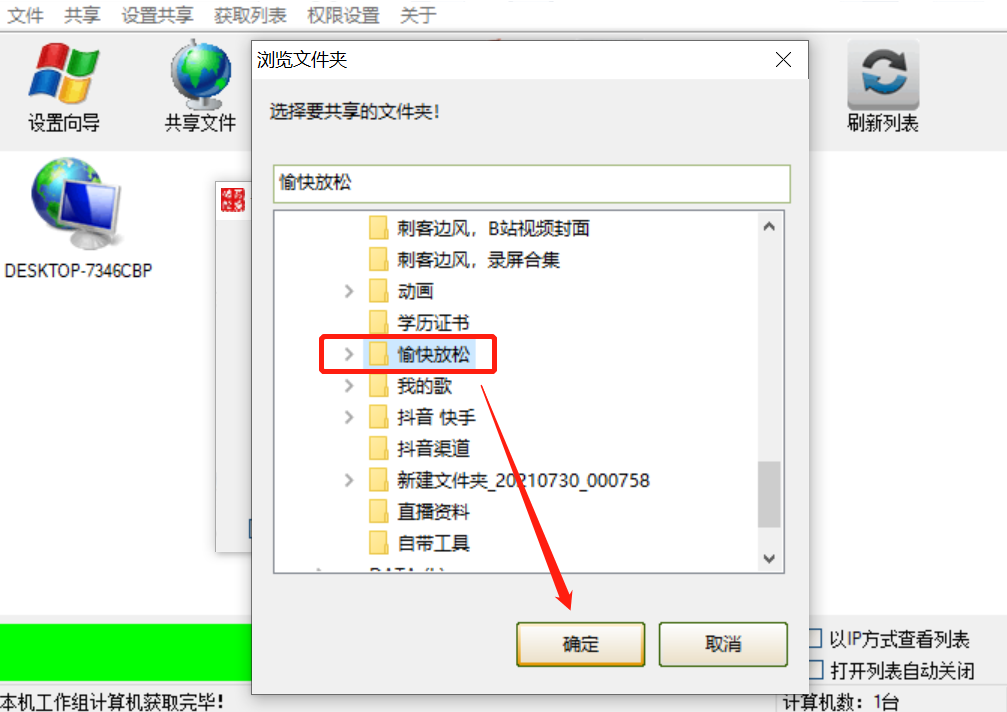Confirm folder selection with 确定
The height and width of the screenshot is (712, 1007).
(581, 644)
